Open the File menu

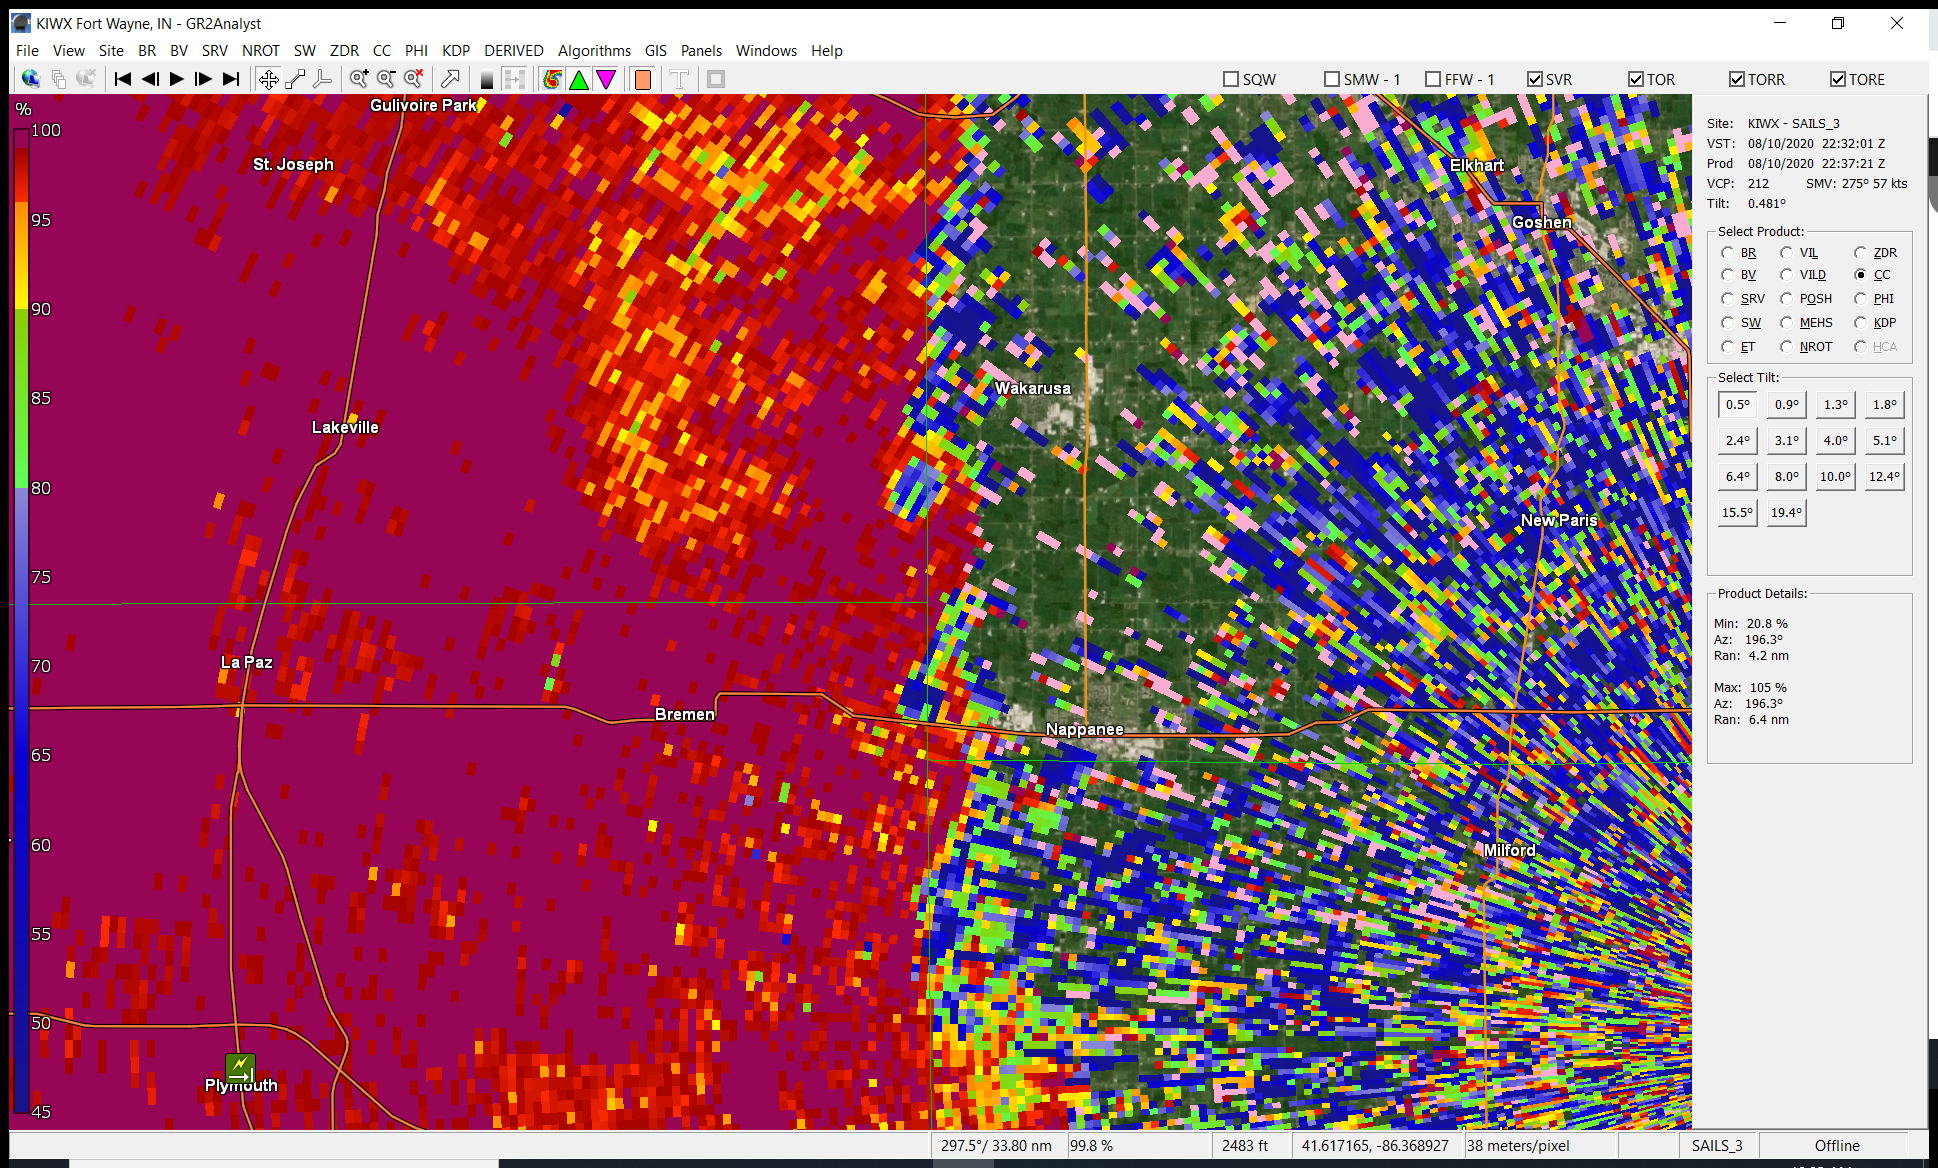[27, 51]
